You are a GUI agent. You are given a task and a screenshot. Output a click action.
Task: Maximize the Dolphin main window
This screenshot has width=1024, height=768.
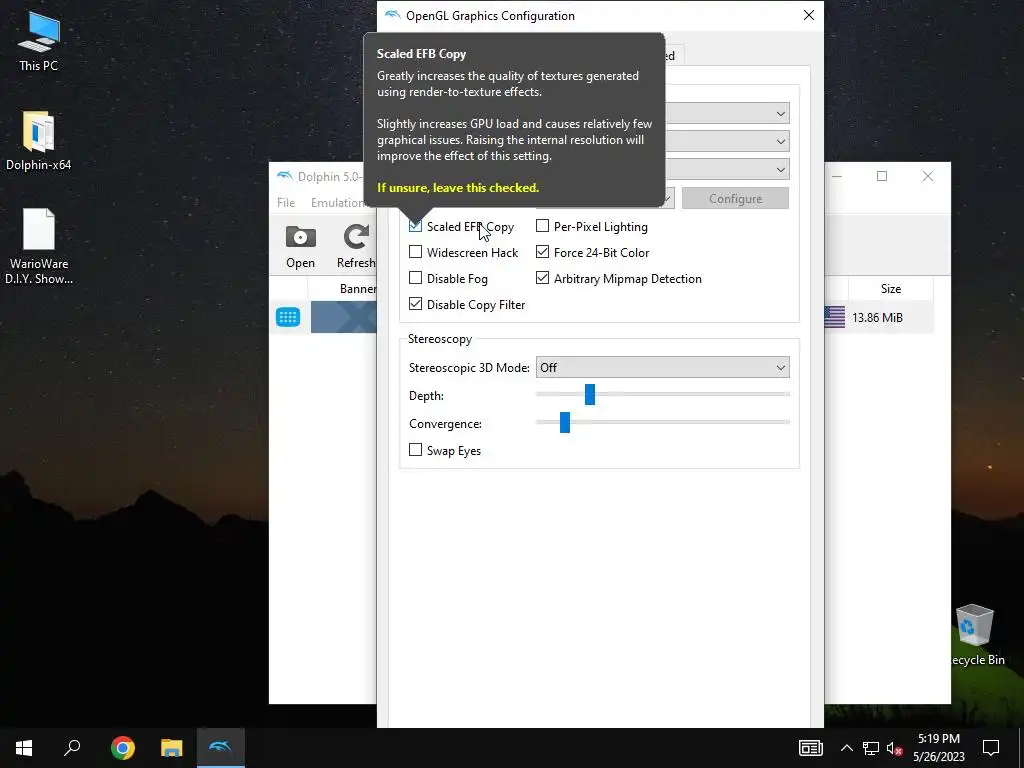click(x=882, y=176)
